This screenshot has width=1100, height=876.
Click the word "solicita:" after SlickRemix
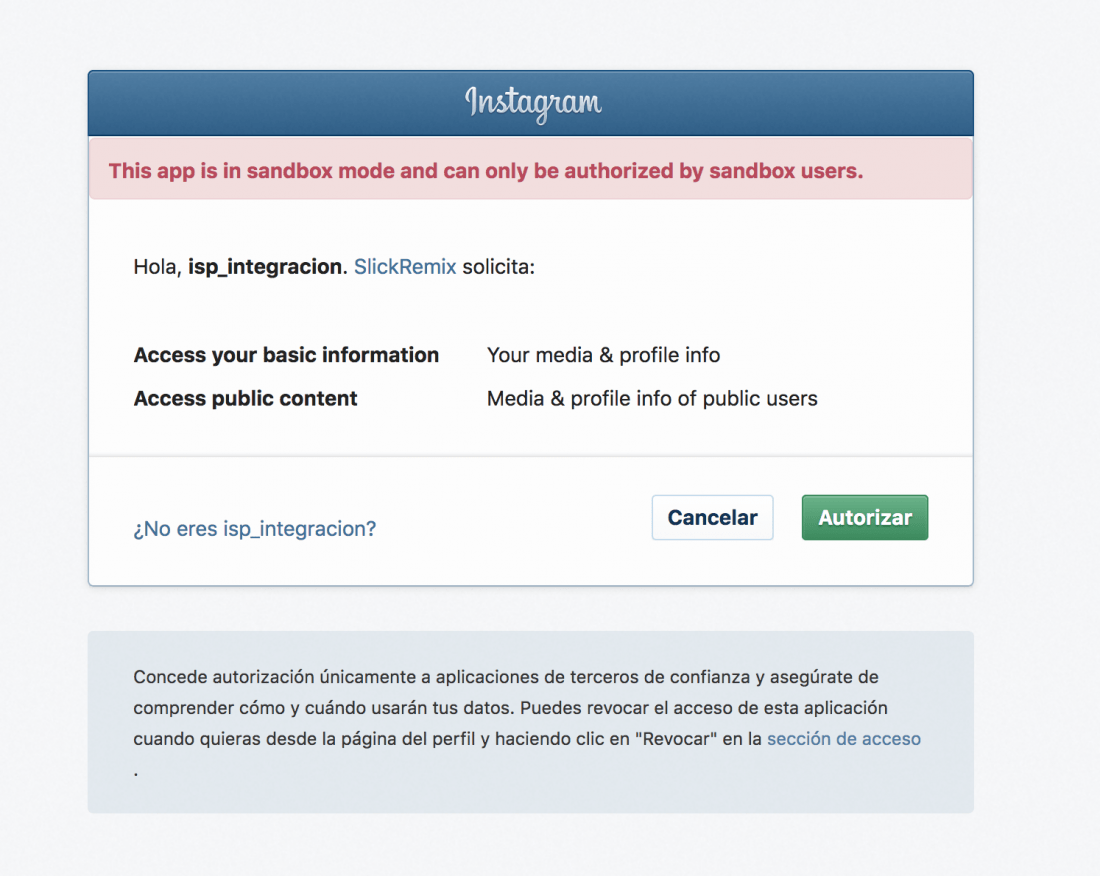tap(498, 267)
